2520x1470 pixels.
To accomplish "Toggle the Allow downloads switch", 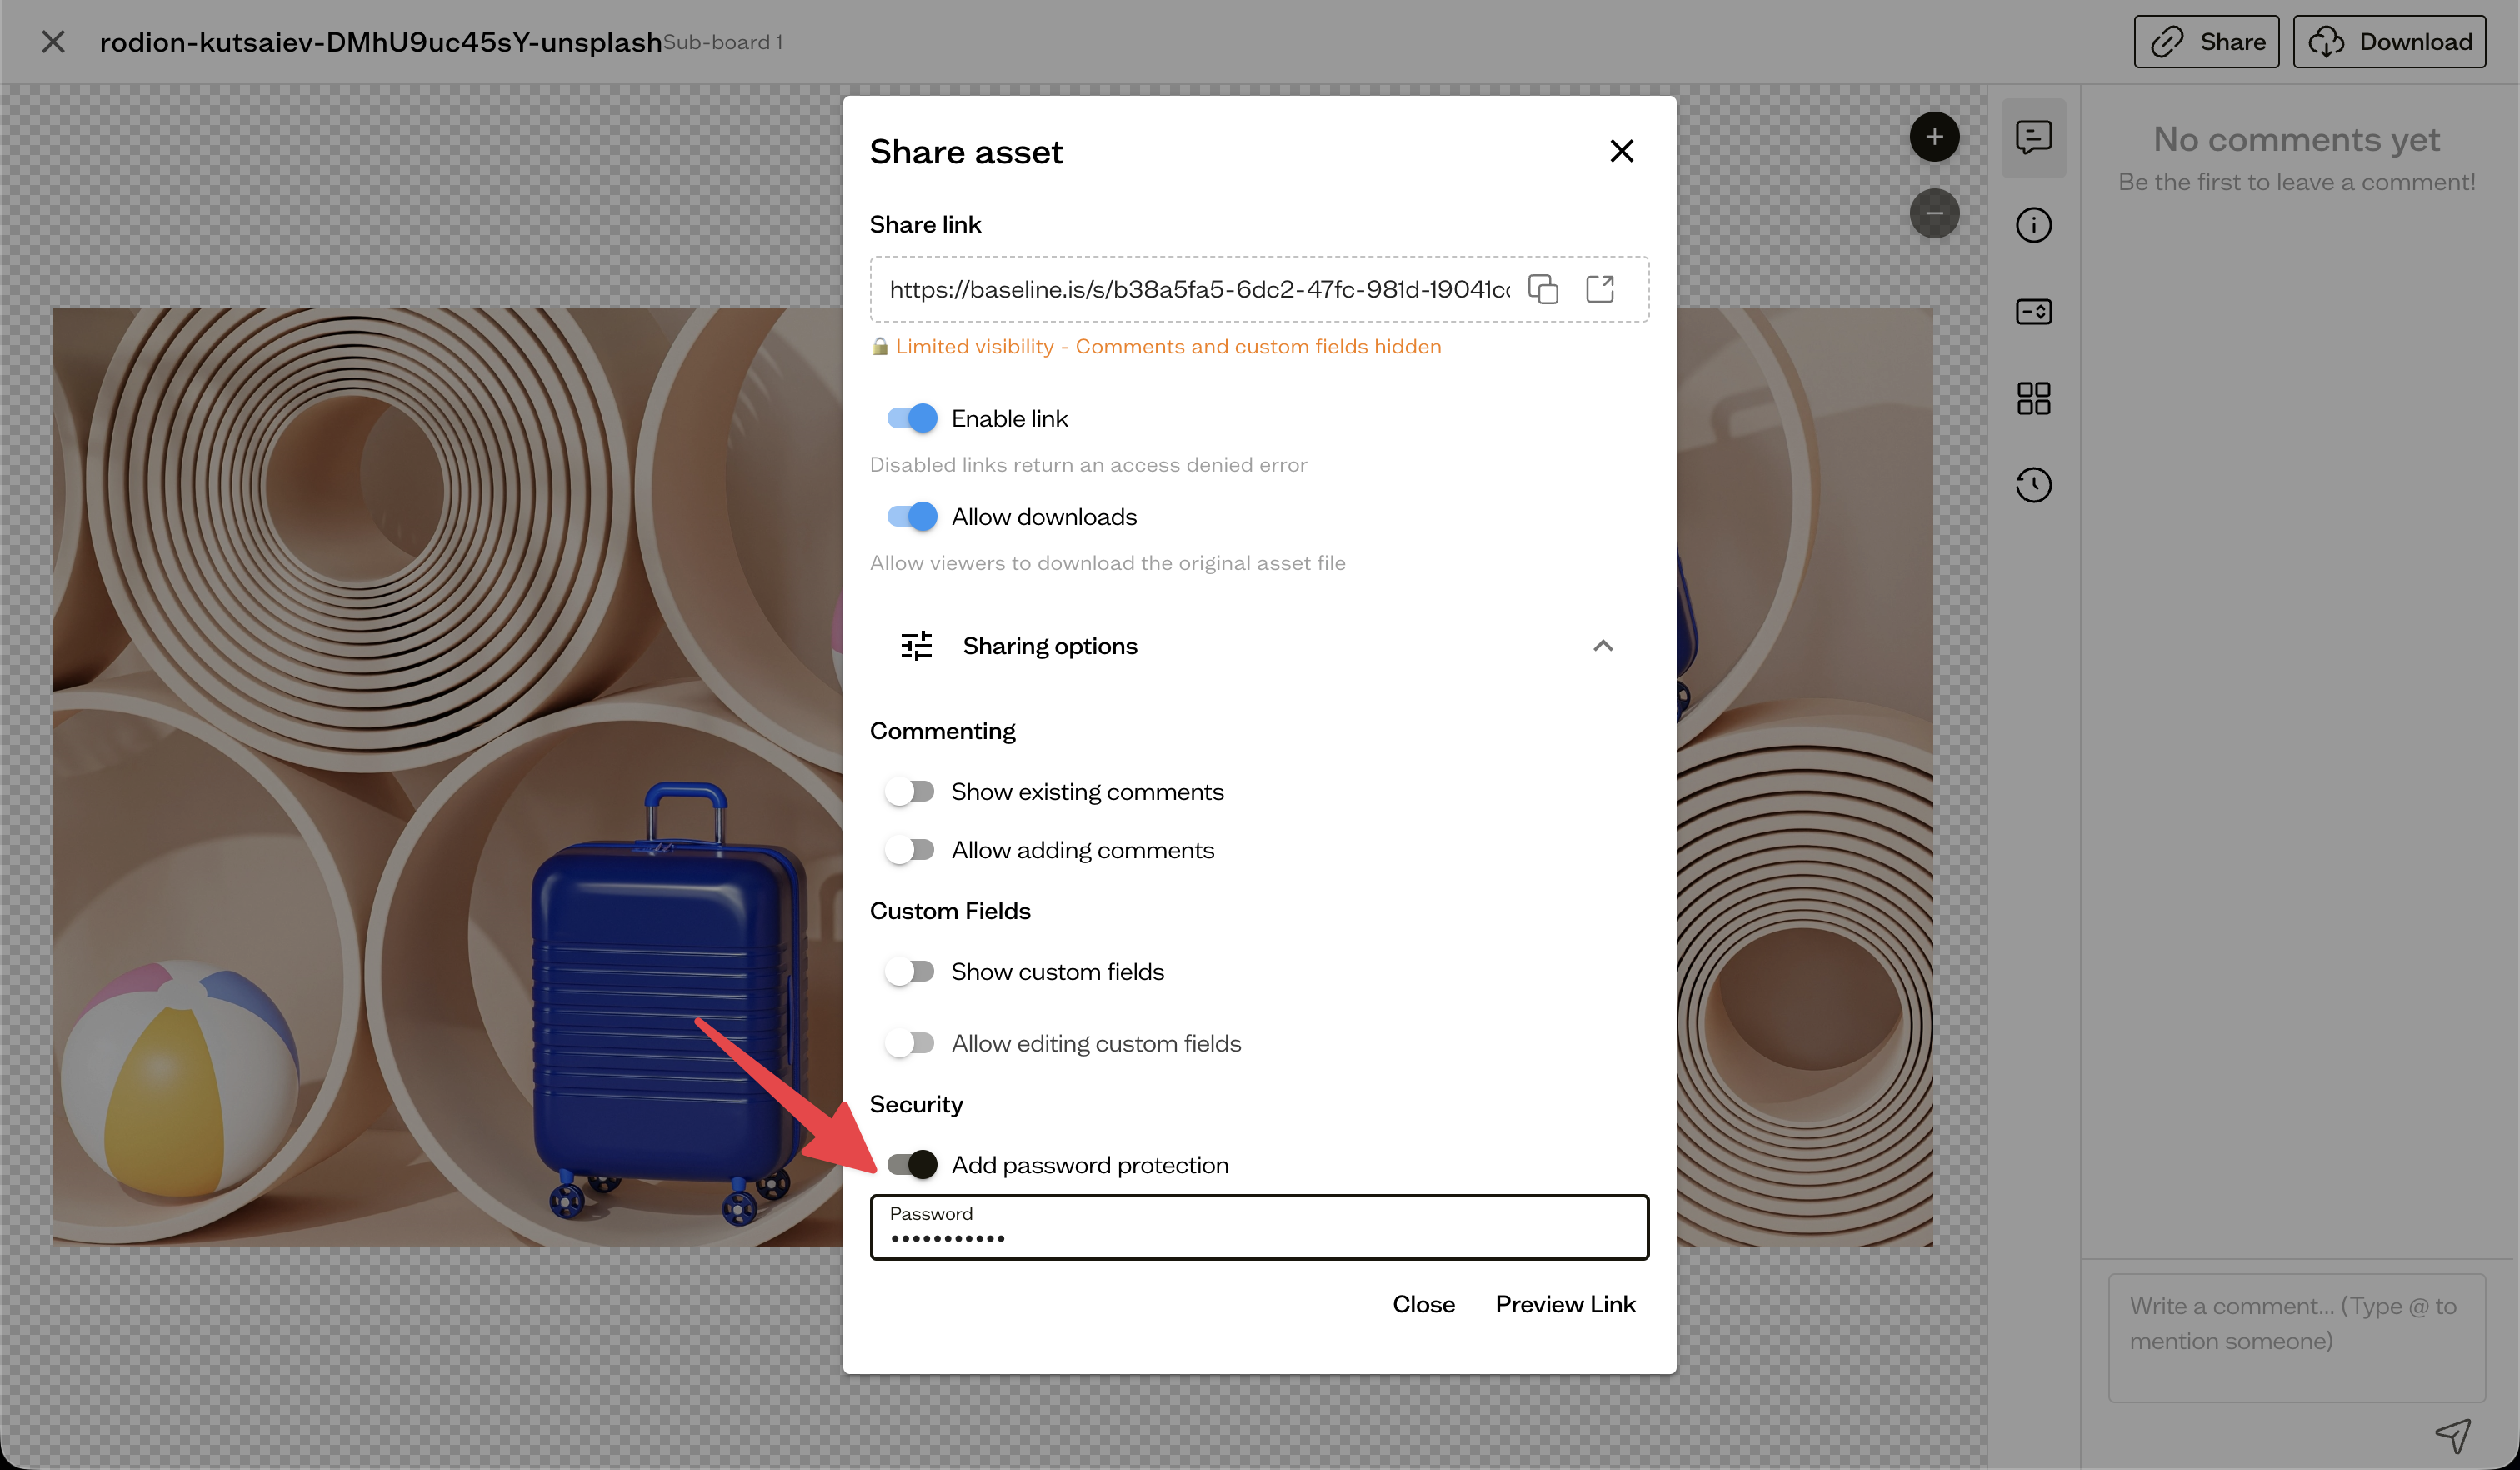I will (911, 517).
